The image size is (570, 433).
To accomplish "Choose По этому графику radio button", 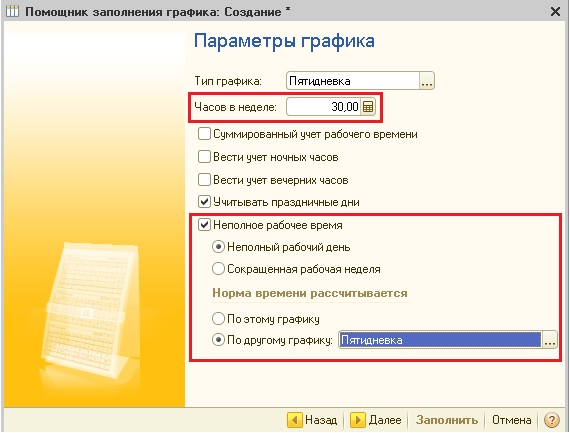I will click(x=218, y=318).
